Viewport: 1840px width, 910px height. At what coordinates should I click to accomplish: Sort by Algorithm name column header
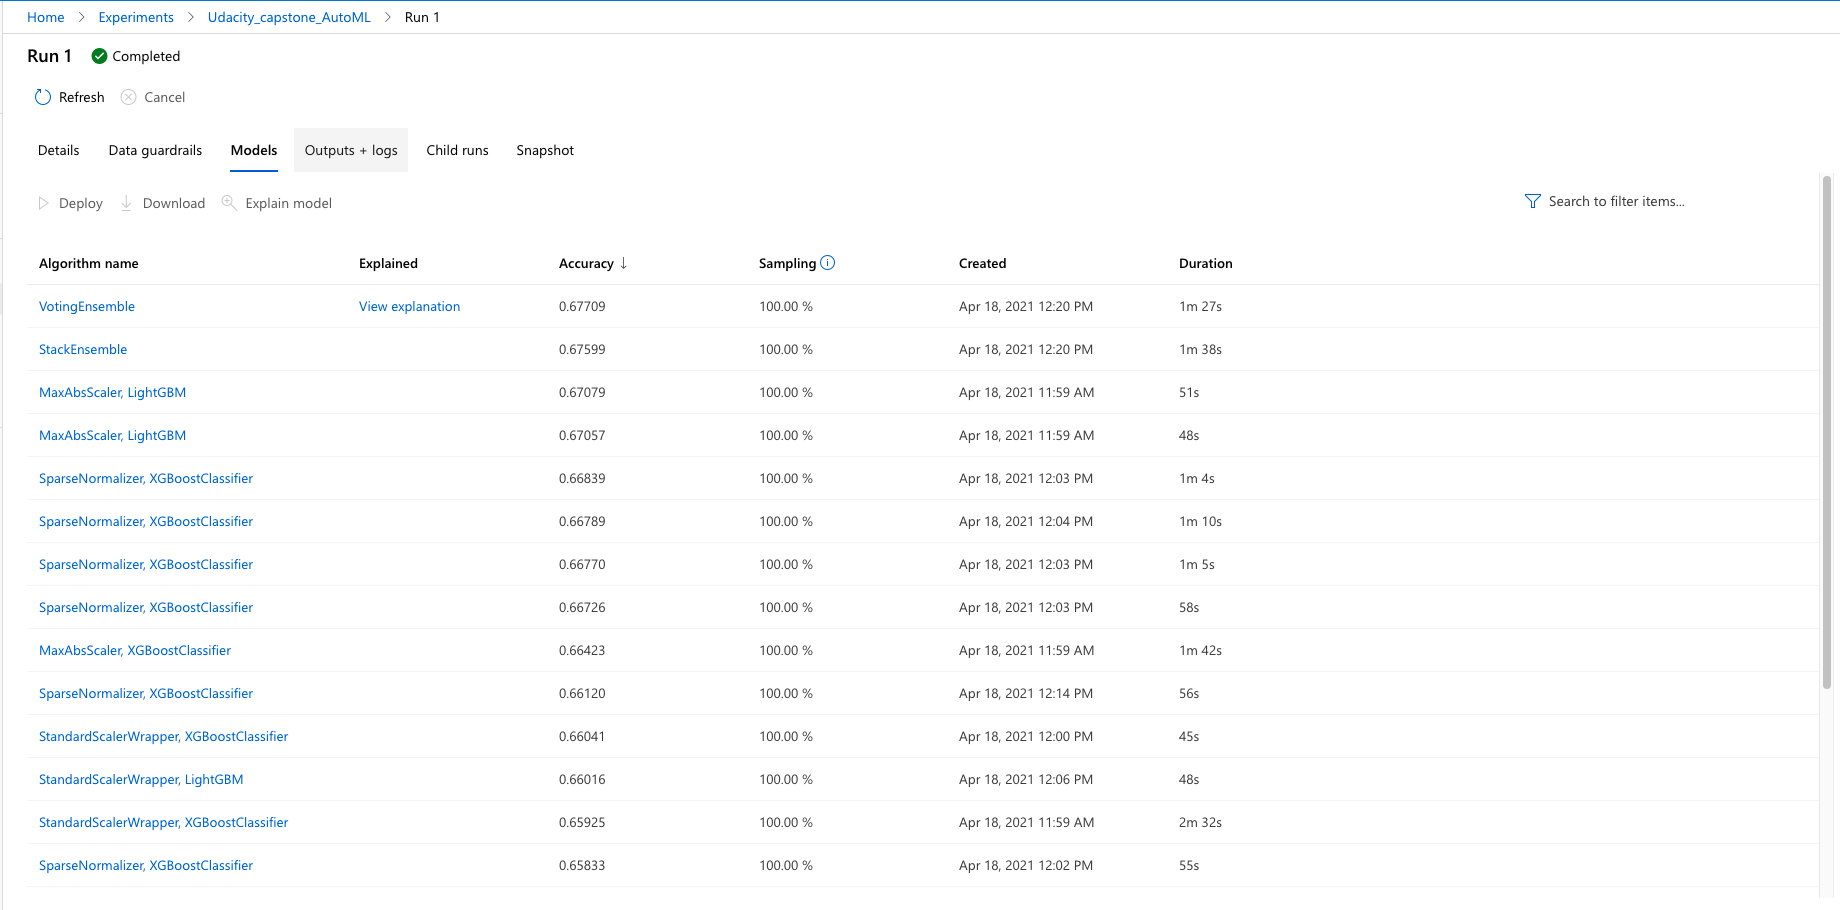click(89, 263)
